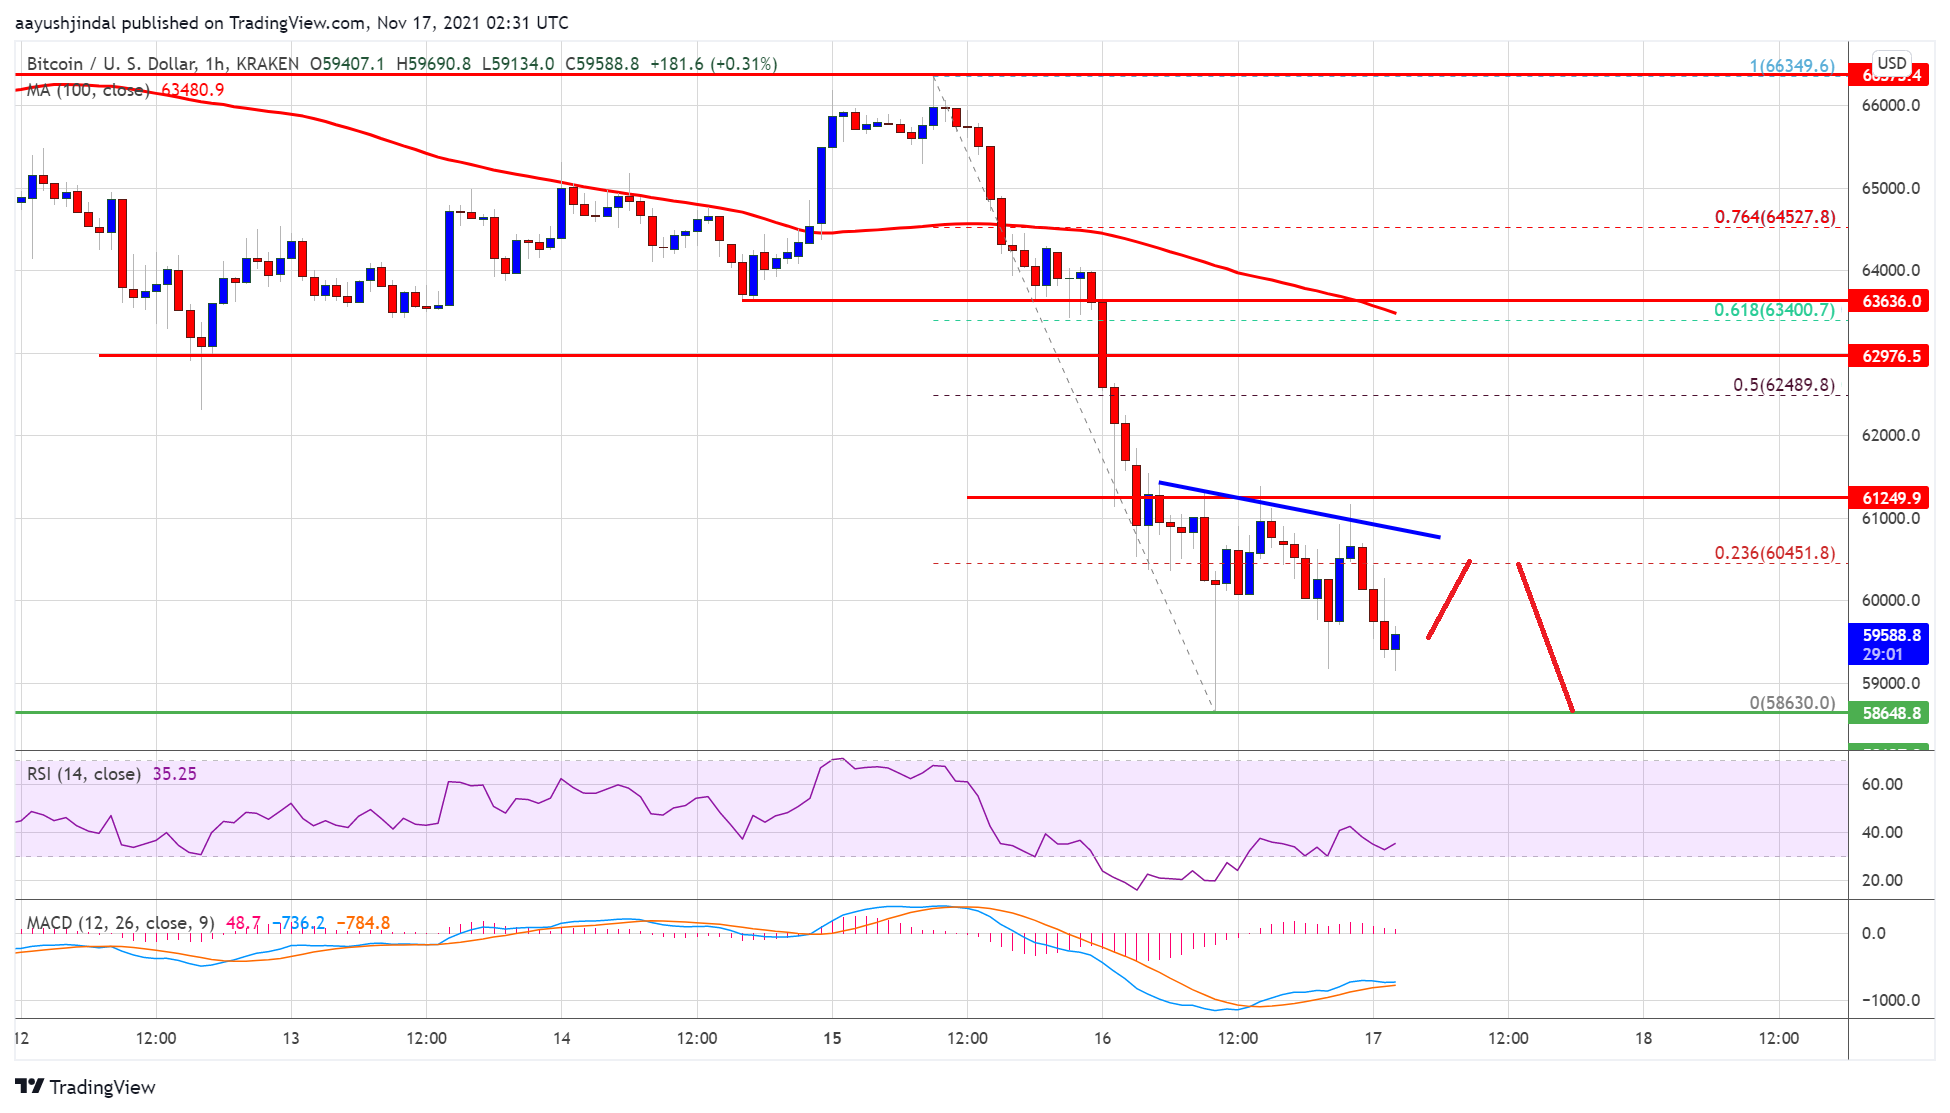Select the 61249.9 resistance price label
Viewport: 1950px width, 1113px height.
point(1888,498)
